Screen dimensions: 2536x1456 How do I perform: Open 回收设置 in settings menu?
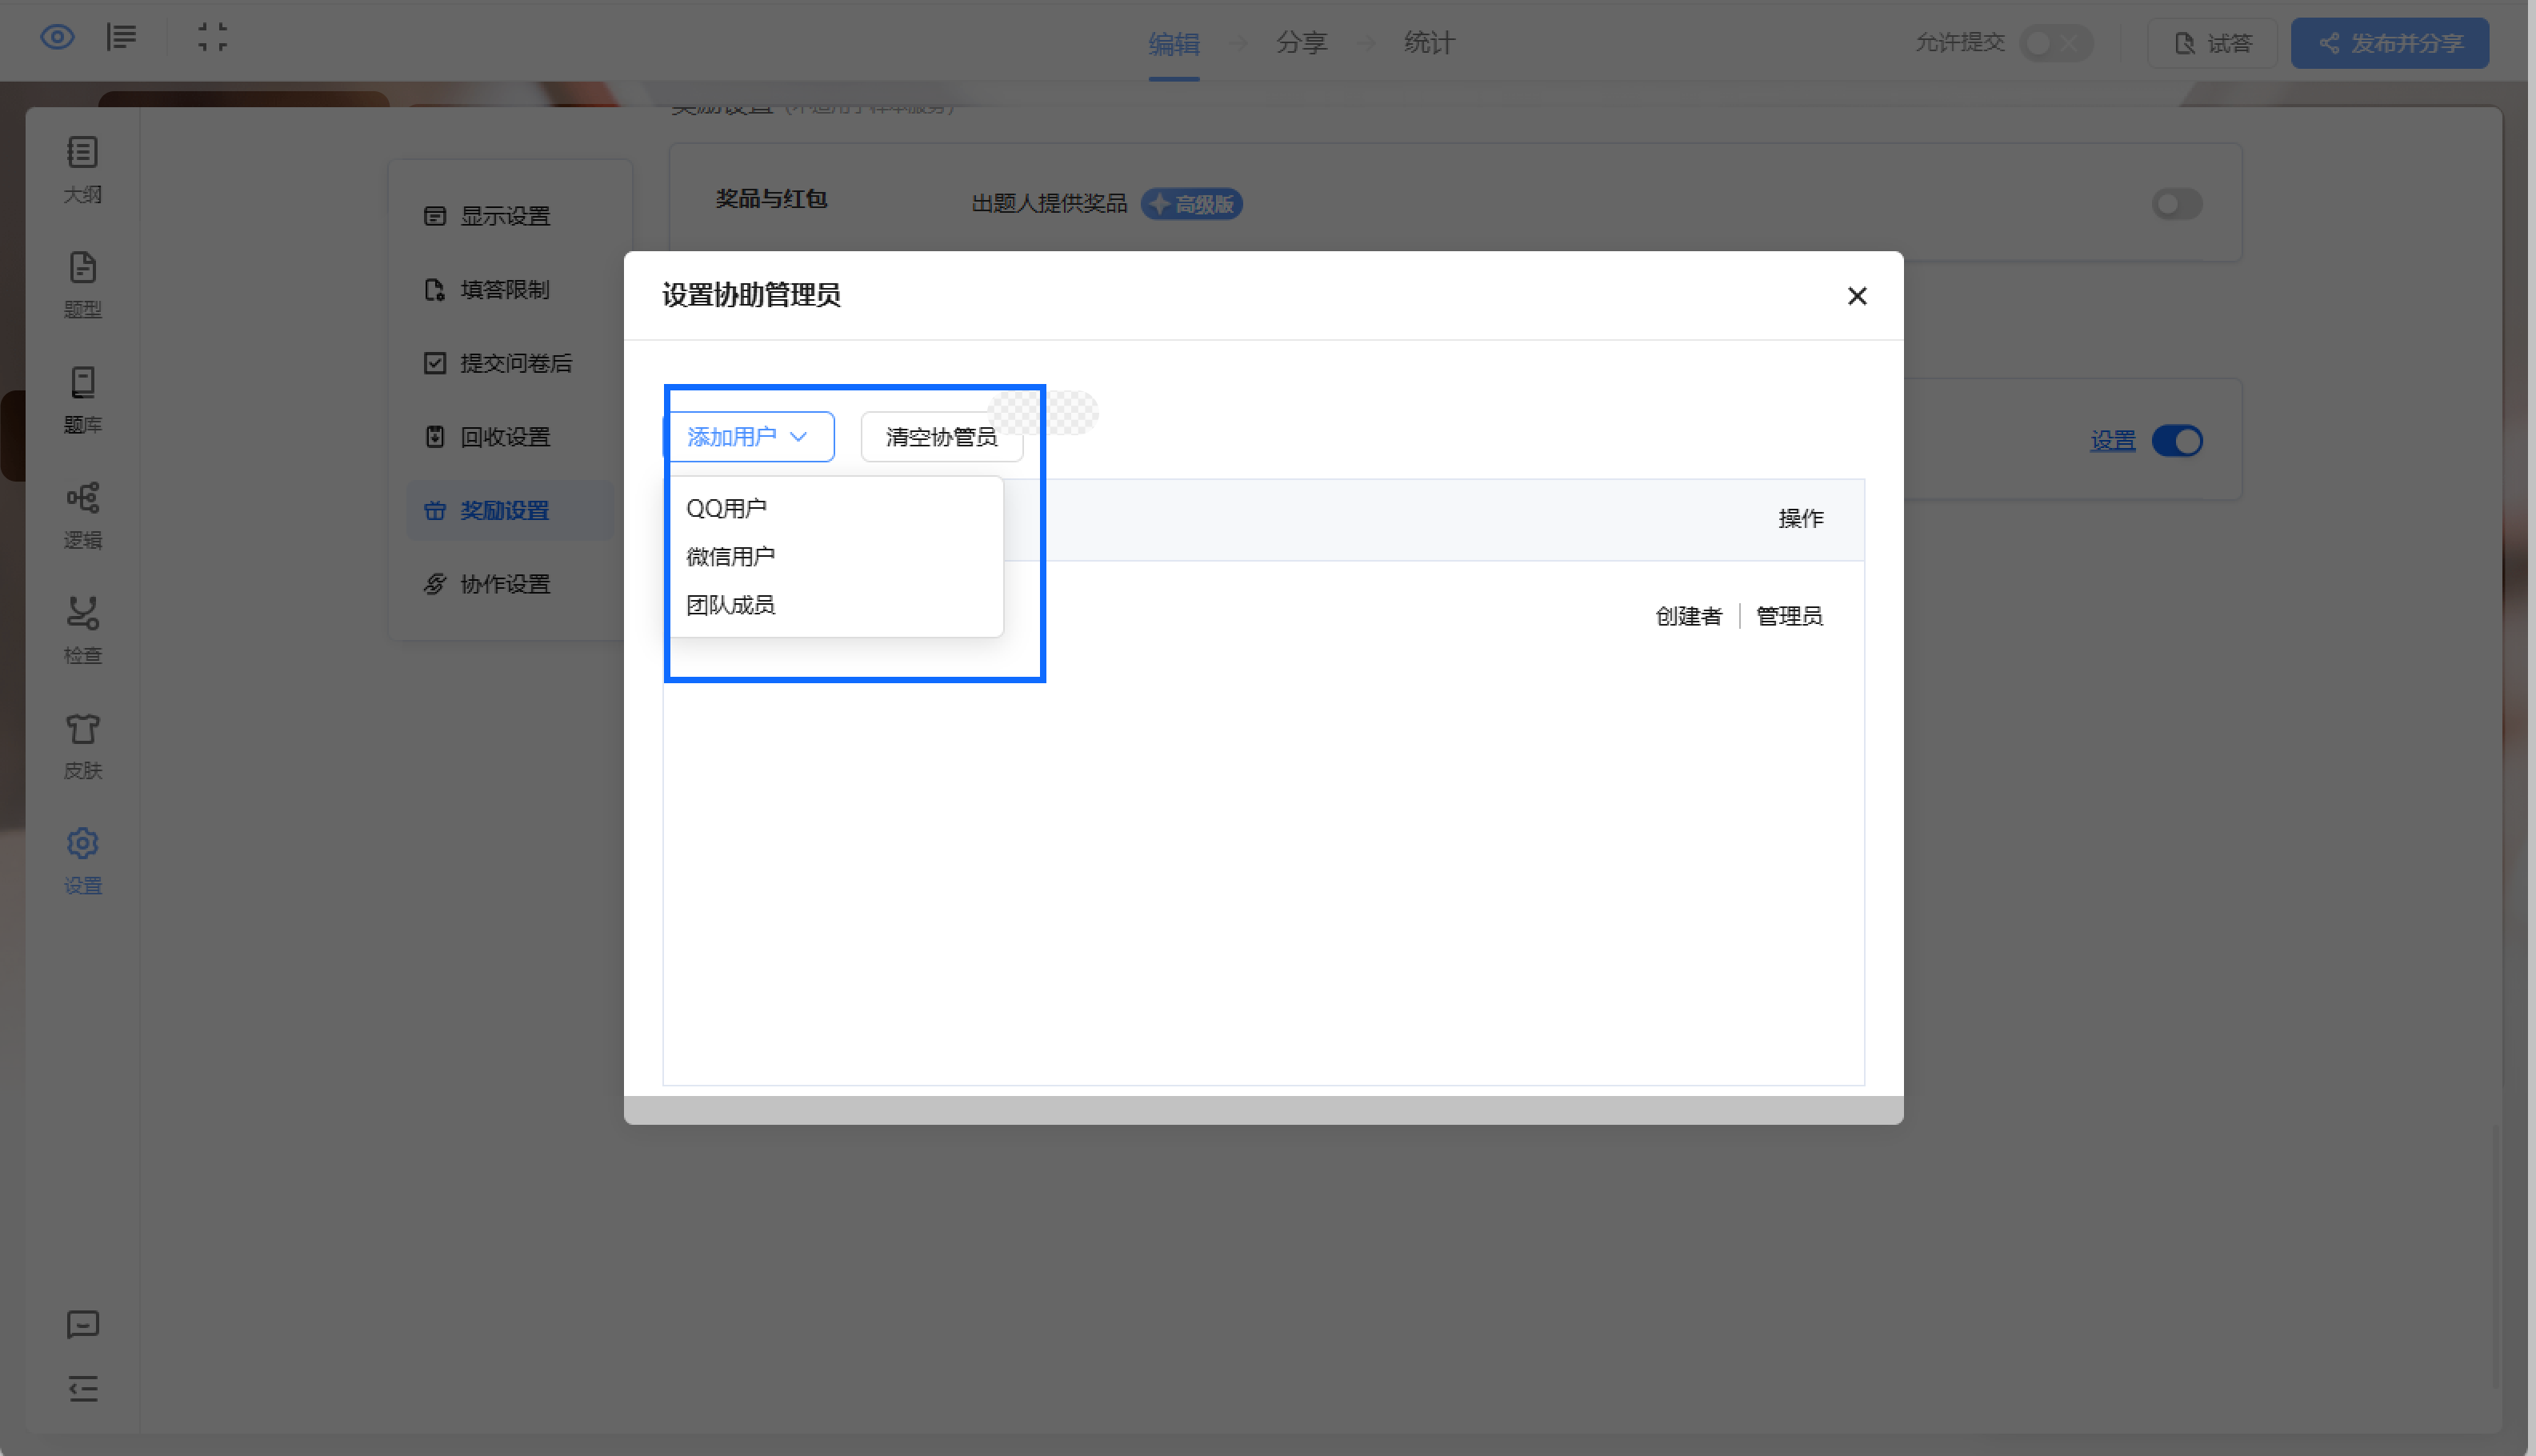pos(510,437)
